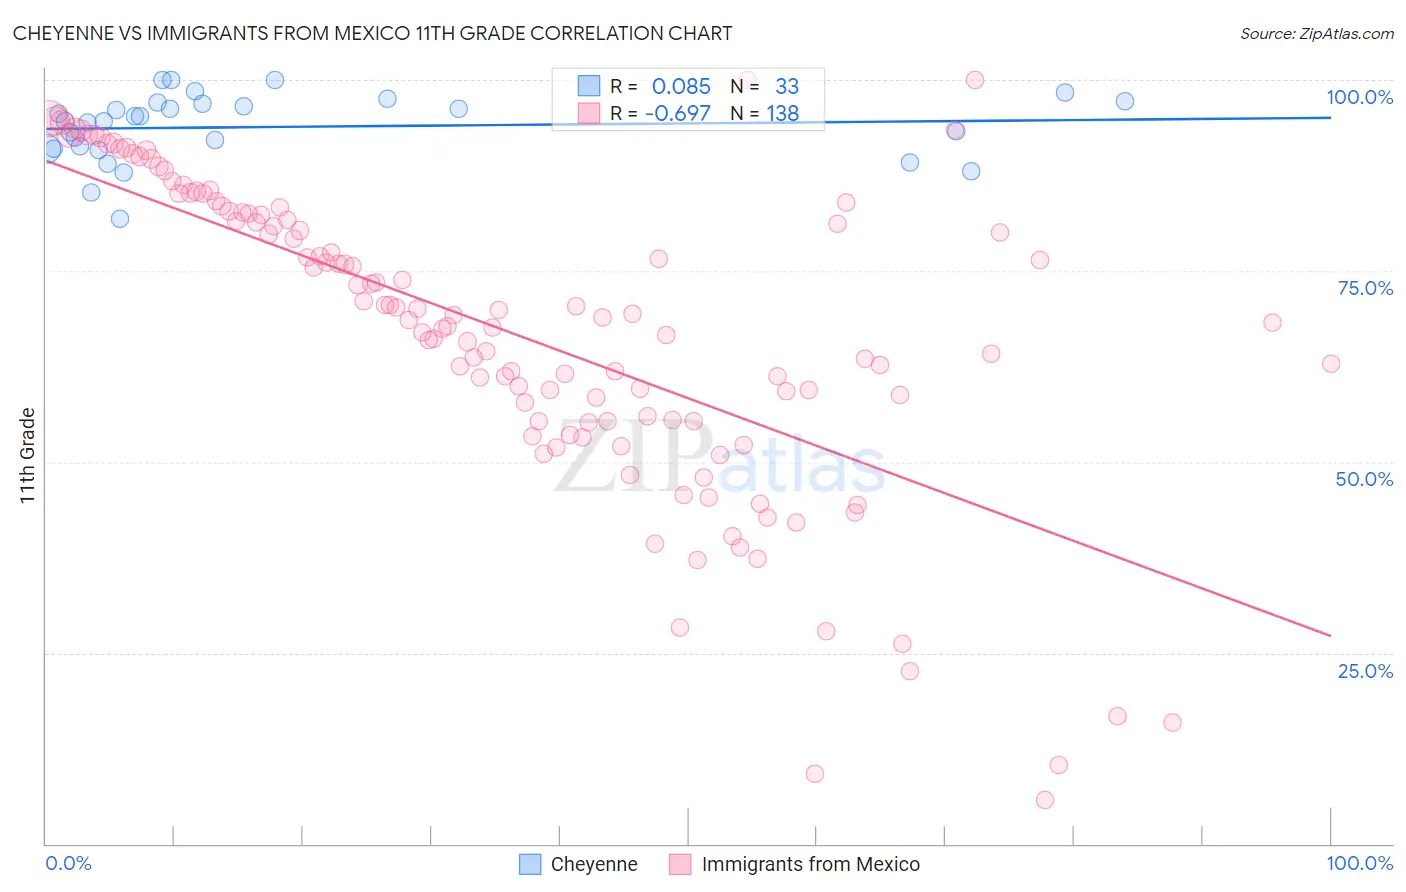The height and width of the screenshot is (892, 1406).
Task: Select the Immigrants from Mexico legend label
Action: [x=811, y=864]
